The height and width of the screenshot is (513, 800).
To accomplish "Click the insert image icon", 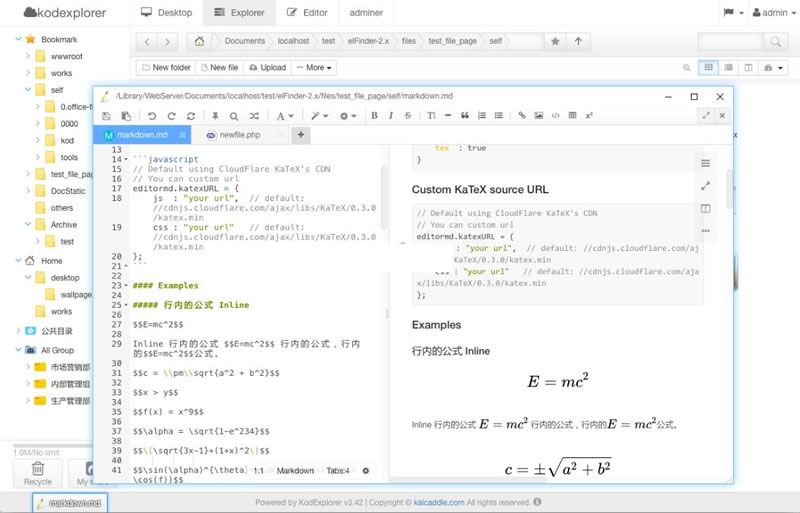I will click(538, 116).
